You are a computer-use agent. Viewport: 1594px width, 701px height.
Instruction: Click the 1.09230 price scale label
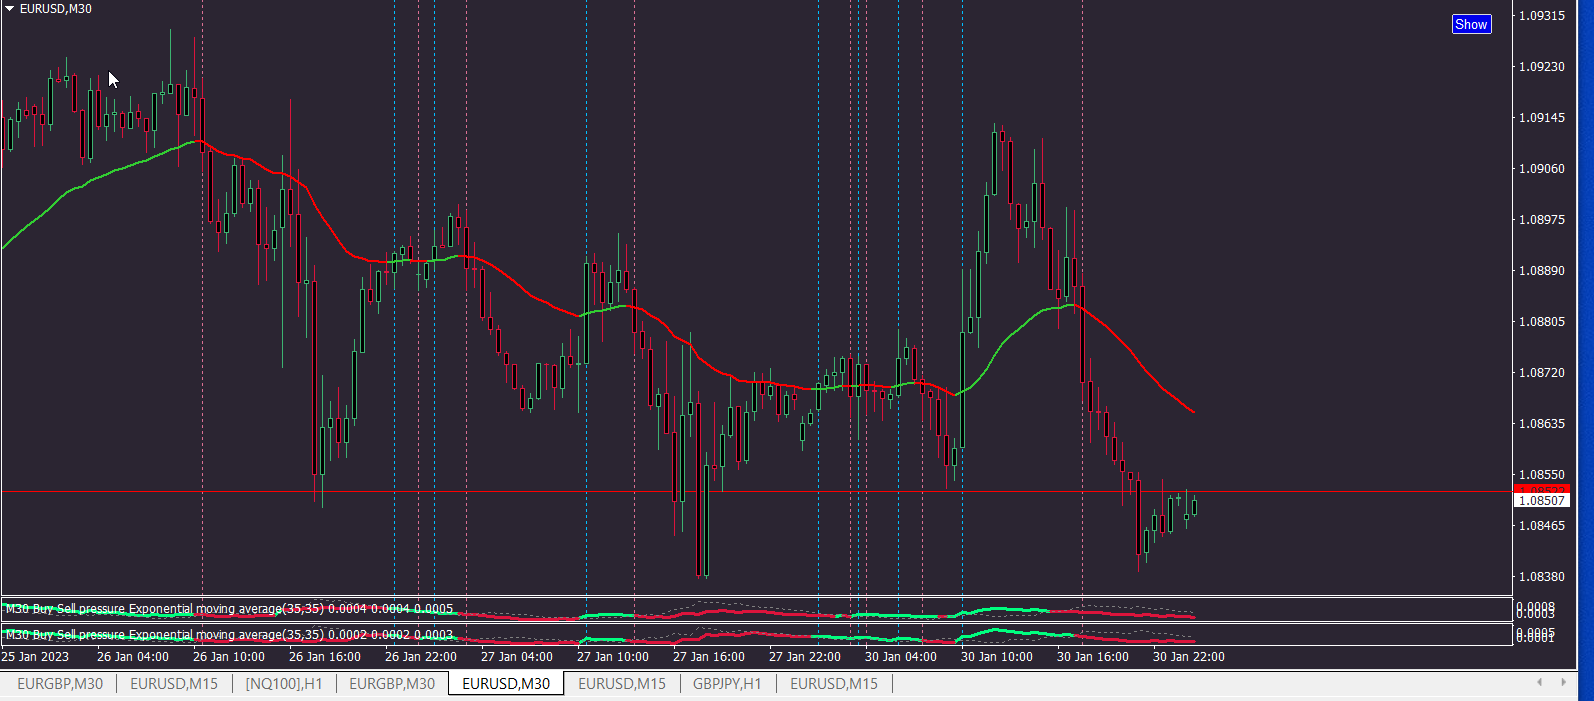1542,67
